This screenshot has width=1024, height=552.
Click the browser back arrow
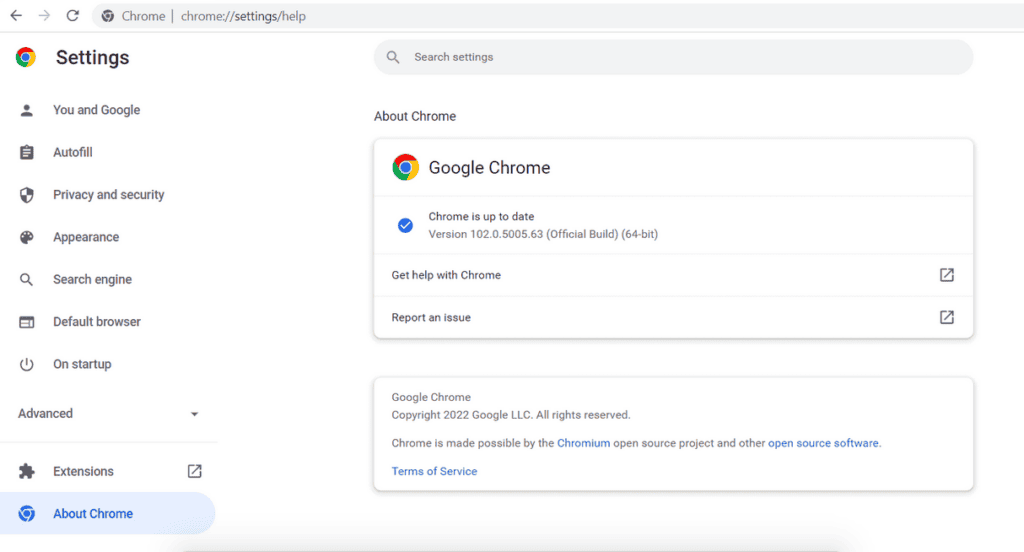click(16, 16)
